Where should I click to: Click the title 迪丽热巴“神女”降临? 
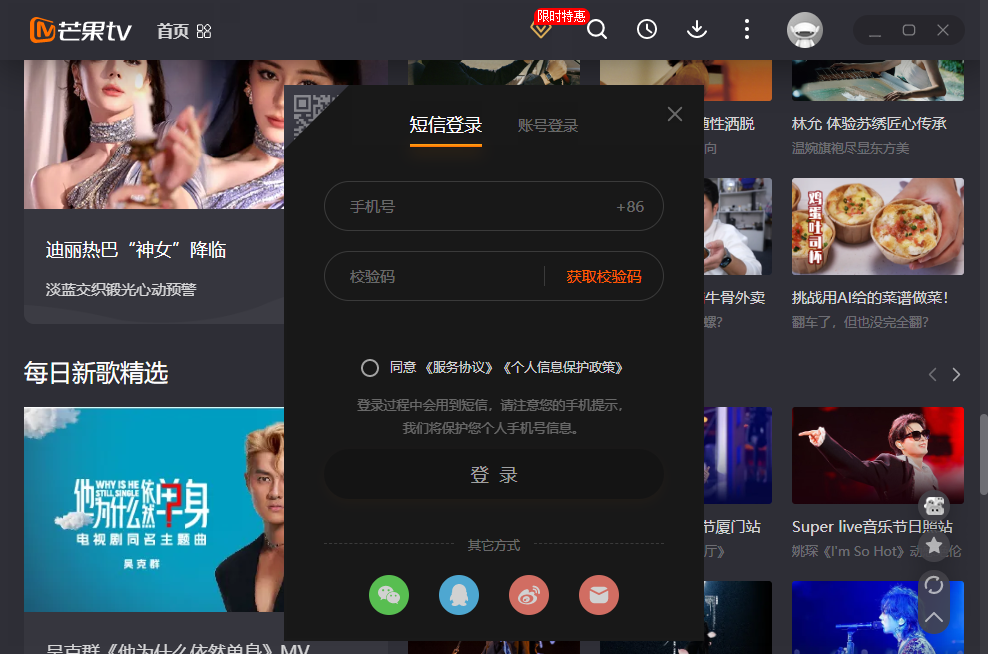point(135,250)
